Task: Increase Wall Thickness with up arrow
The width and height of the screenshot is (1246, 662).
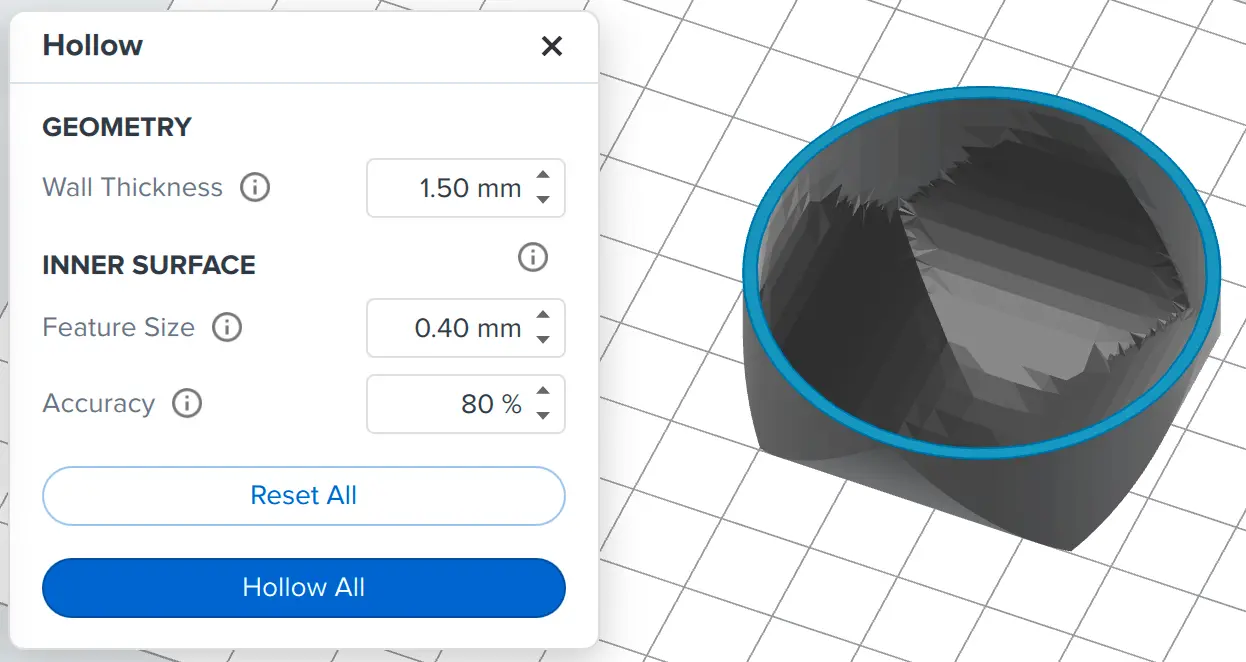Action: [543, 176]
